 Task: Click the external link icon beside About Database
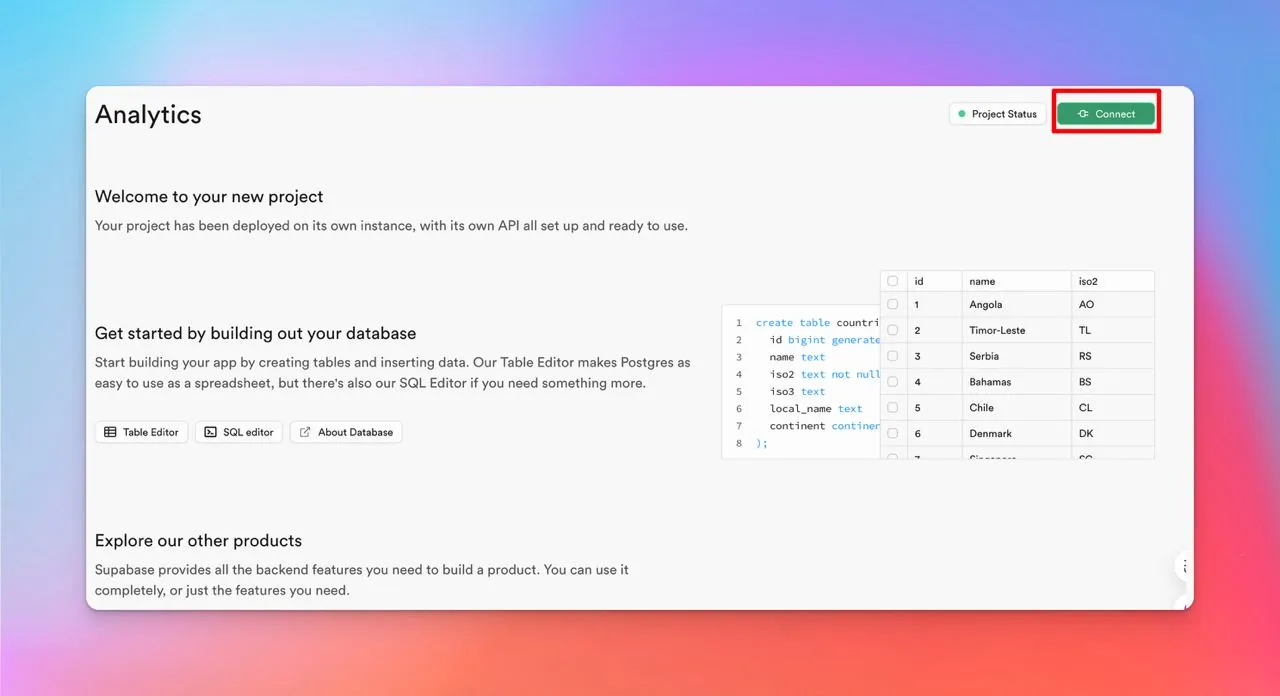(x=305, y=432)
